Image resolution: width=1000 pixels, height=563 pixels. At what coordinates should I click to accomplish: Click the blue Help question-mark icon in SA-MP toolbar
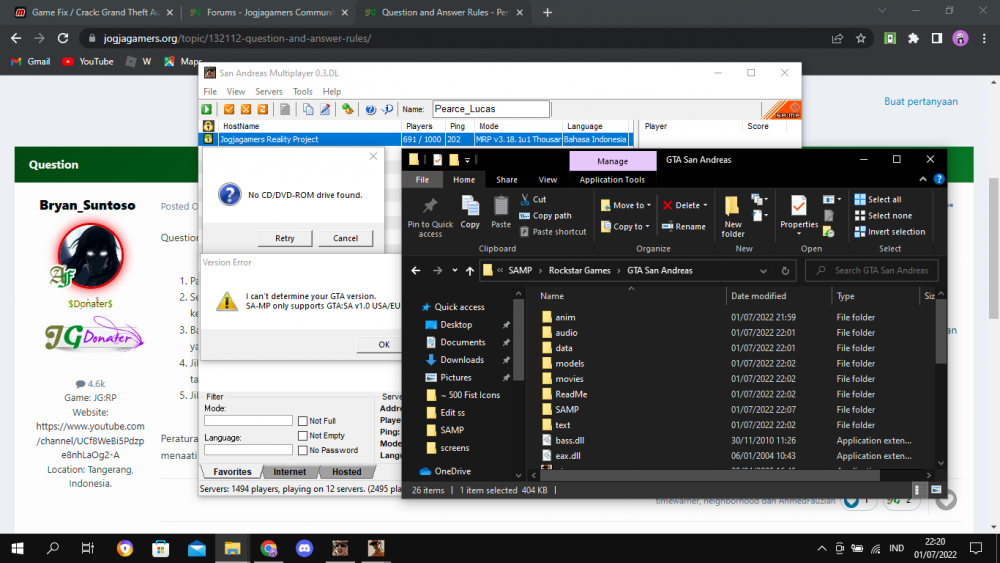coord(371,109)
